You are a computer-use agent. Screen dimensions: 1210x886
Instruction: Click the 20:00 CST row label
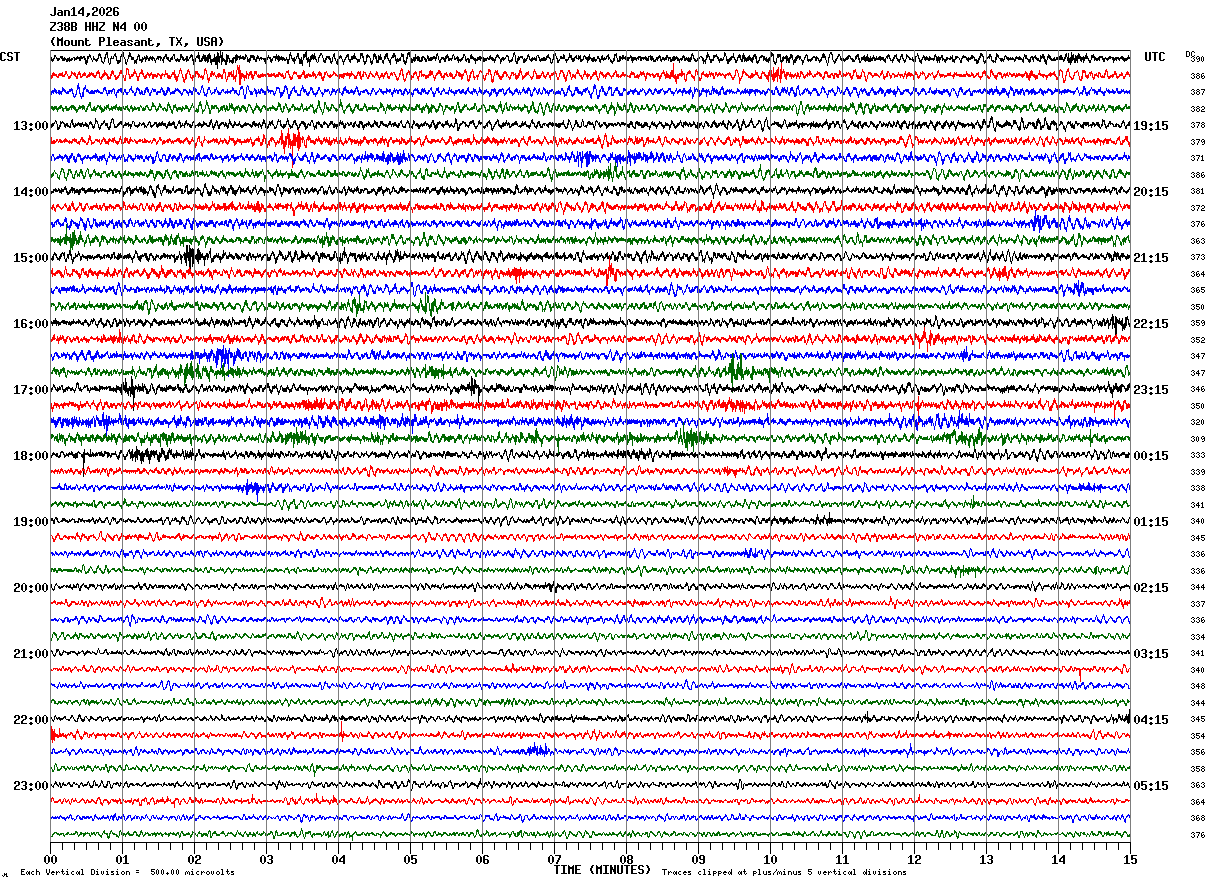[30, 588]
